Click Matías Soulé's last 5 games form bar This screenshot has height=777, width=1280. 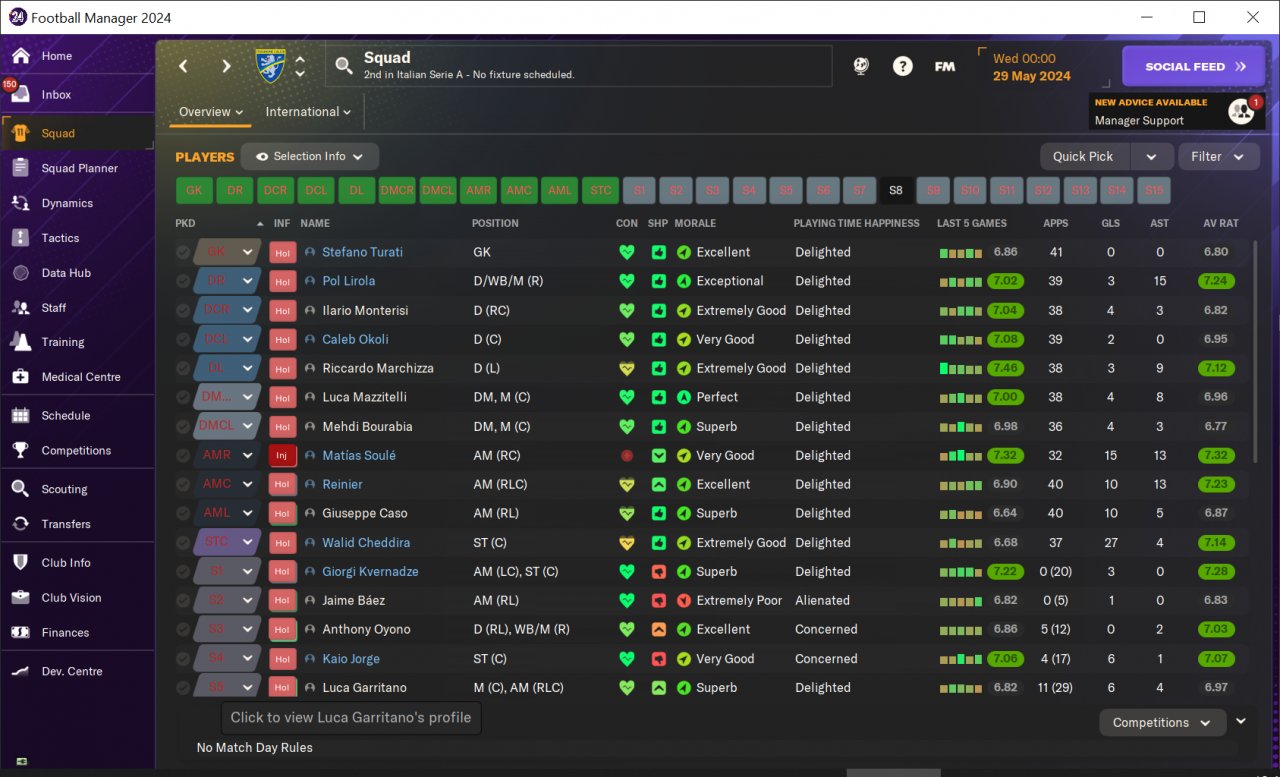(961, 456)
